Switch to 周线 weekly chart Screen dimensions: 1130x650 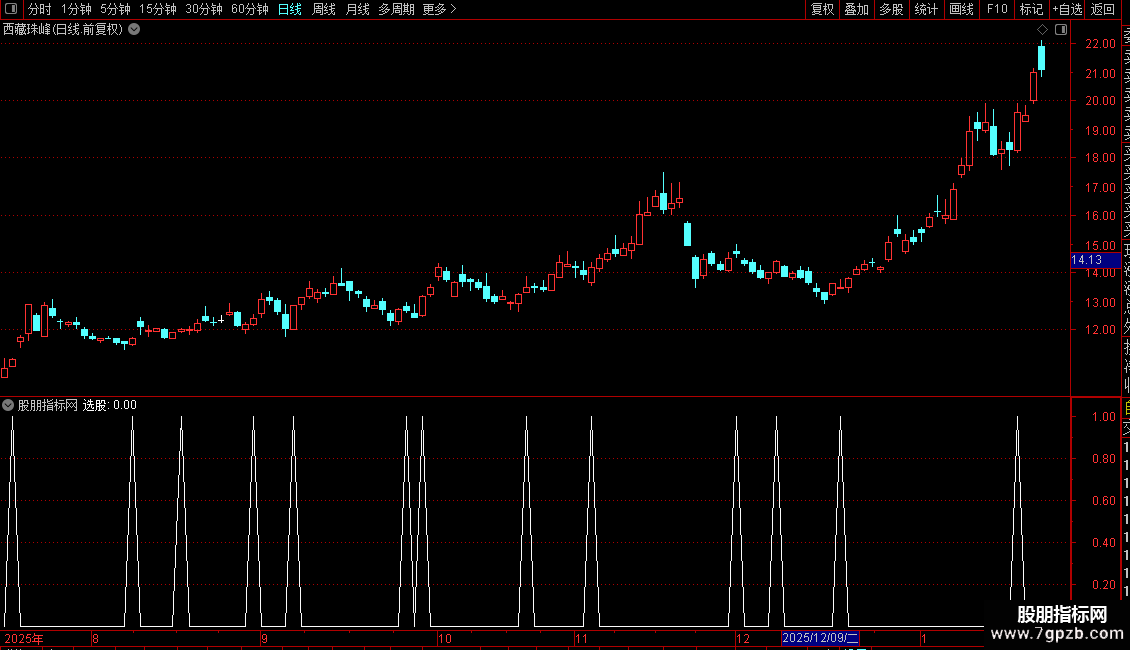point(324,9)
